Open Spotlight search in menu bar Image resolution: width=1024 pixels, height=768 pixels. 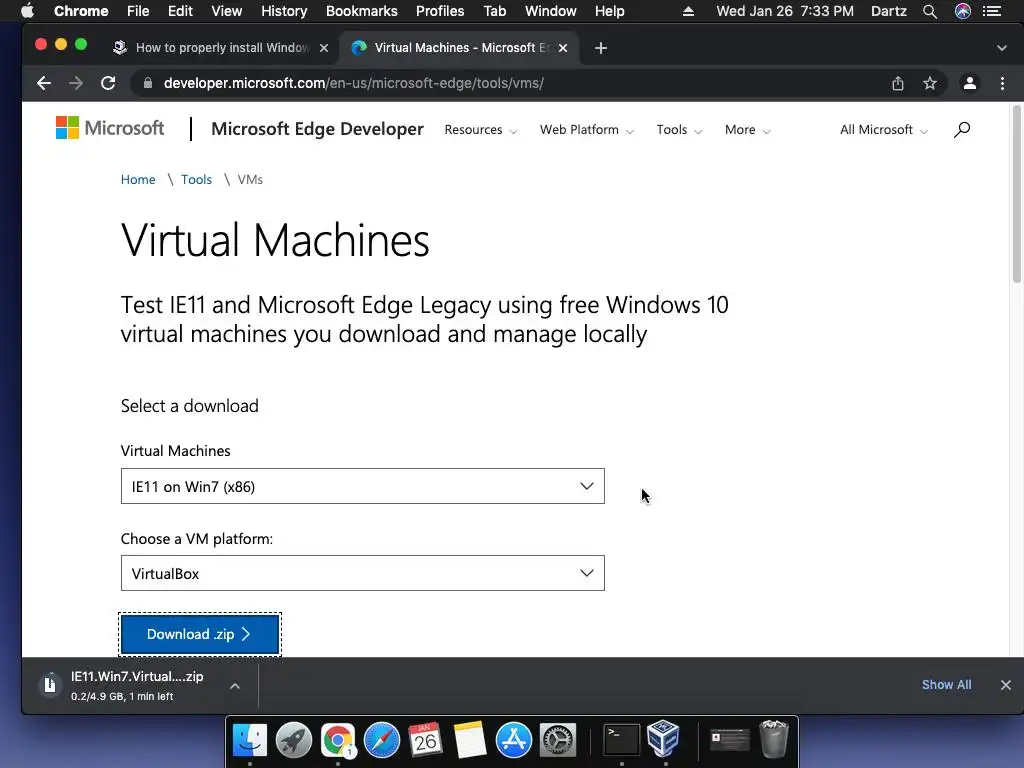tap(930, 11)
